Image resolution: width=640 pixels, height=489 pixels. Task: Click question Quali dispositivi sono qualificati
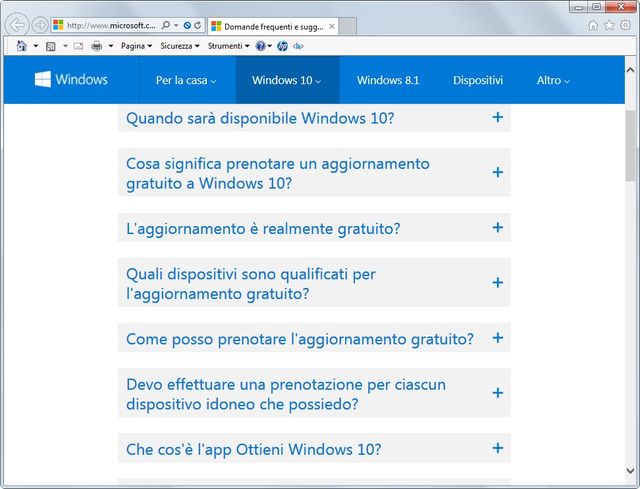click(x=251, y=284)
